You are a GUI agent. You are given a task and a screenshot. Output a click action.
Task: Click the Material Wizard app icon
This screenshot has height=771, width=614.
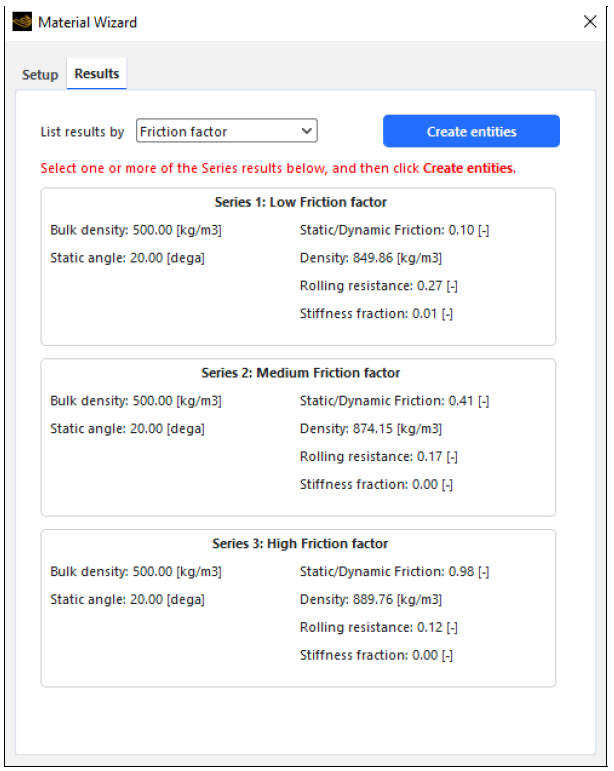[22, 22]
